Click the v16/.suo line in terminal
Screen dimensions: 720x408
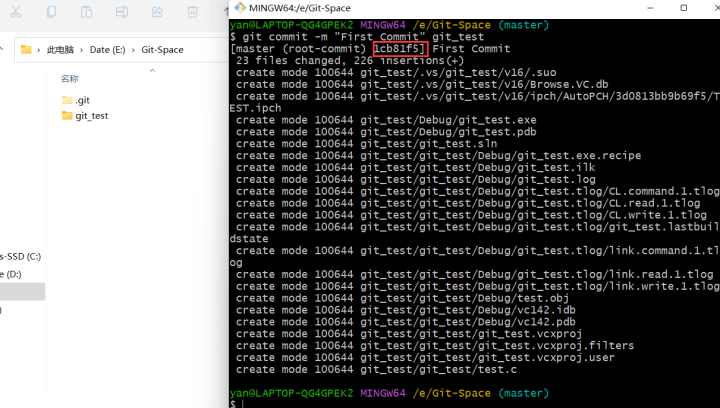pyautogui.click(x=396, y=73)
